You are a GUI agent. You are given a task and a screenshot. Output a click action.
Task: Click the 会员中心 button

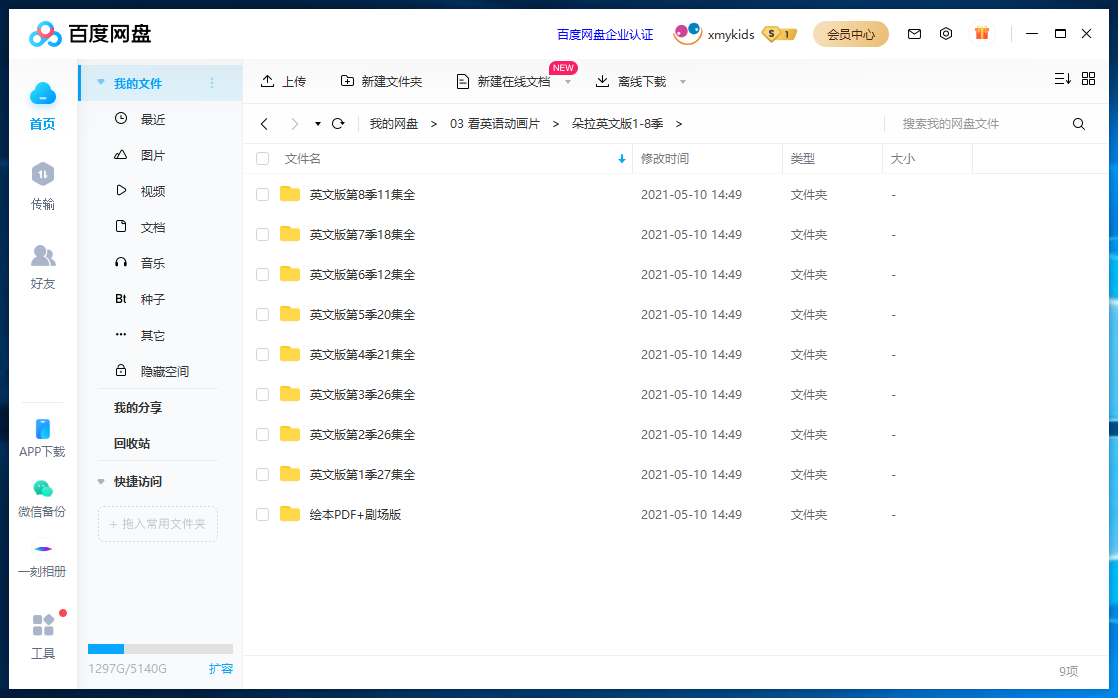tap(851, 34)
